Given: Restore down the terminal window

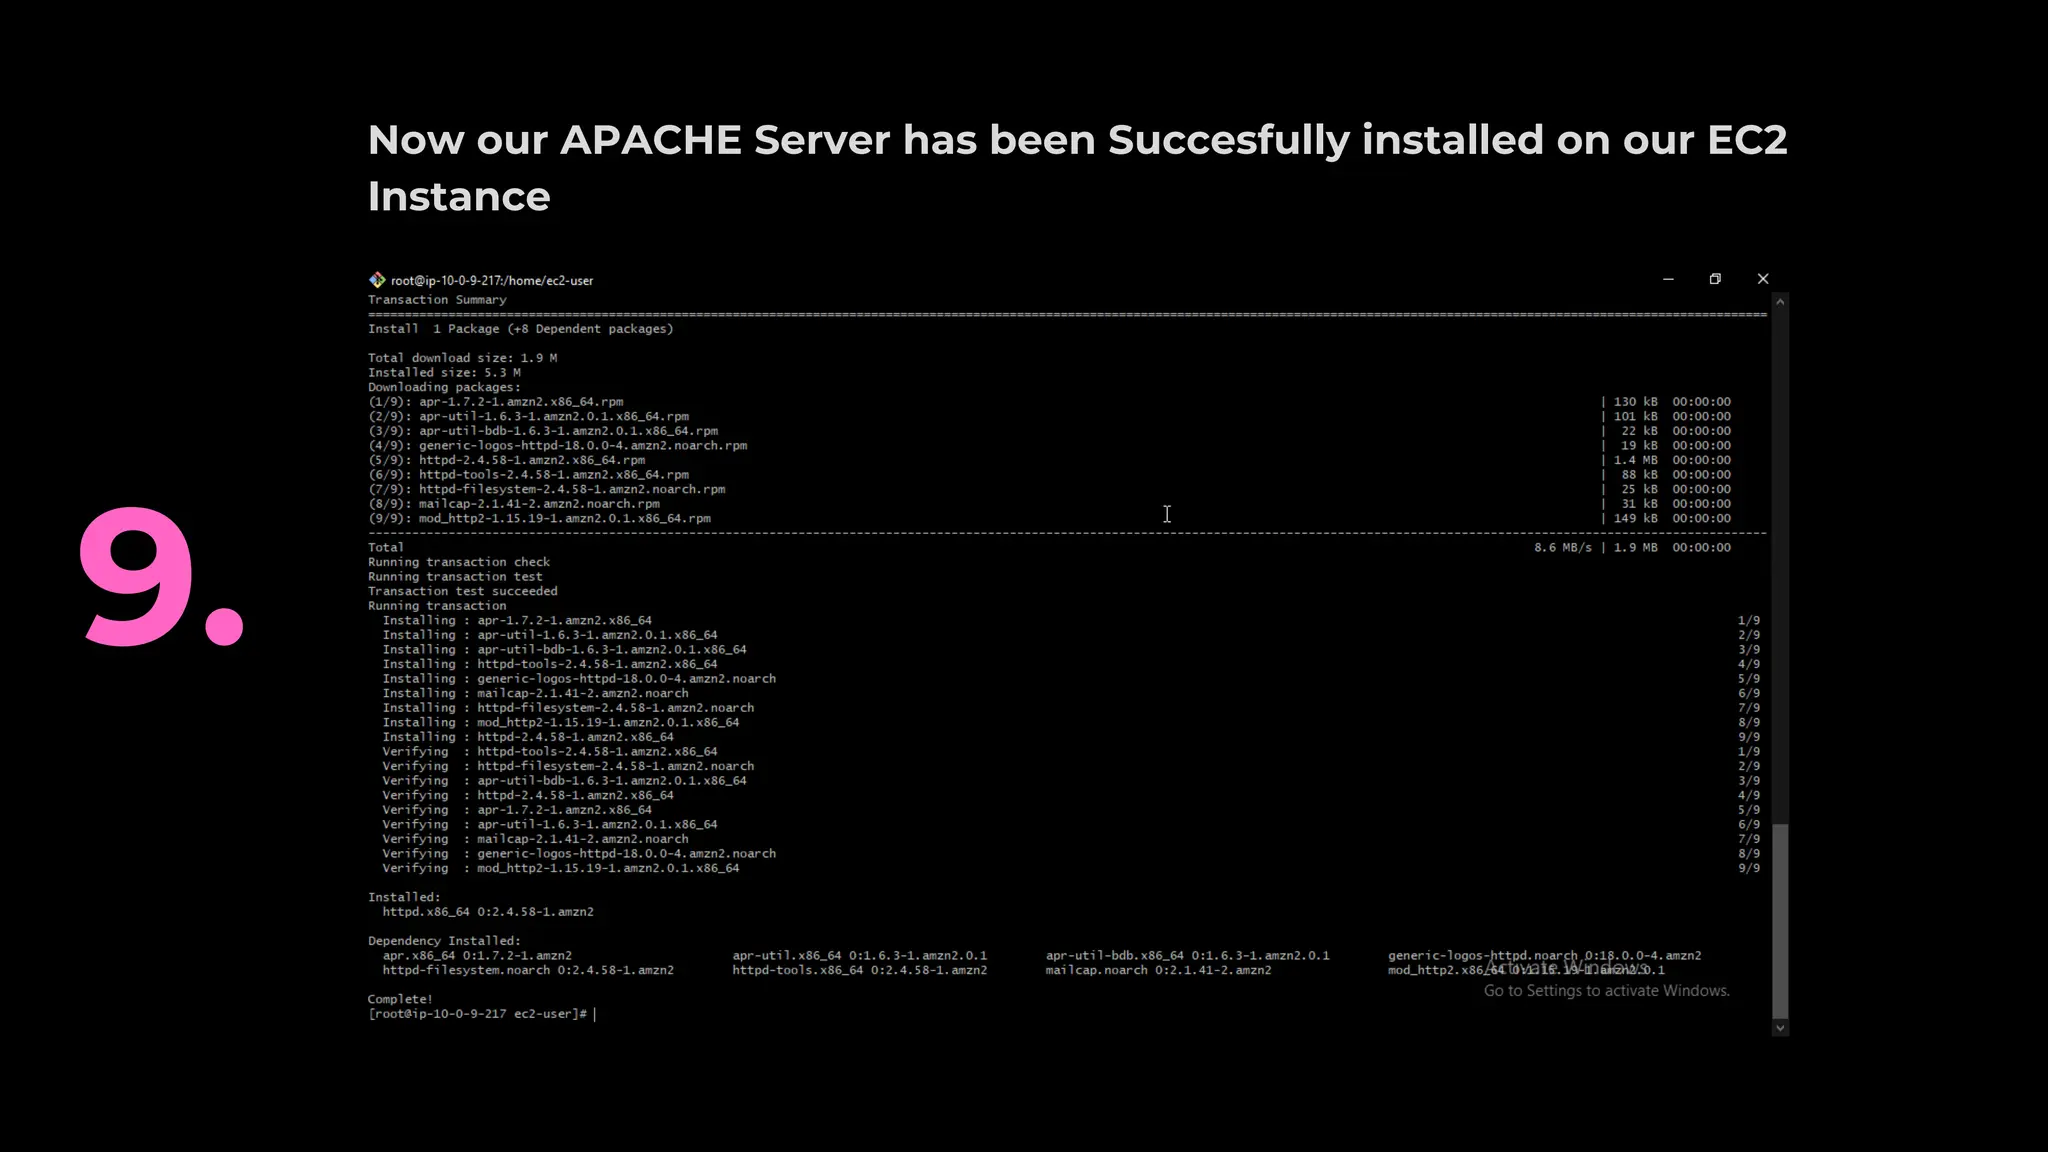Looking at the screenshot, I should (1715, 279).
